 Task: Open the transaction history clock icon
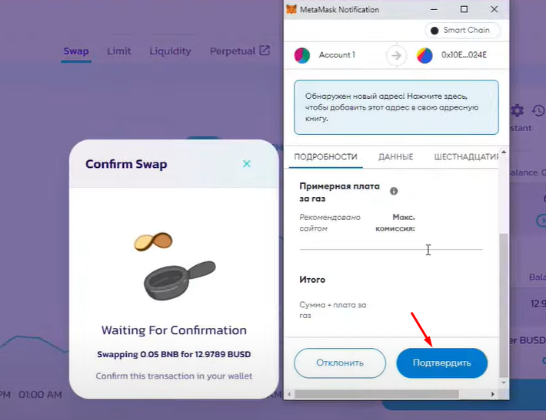(538, 111)
